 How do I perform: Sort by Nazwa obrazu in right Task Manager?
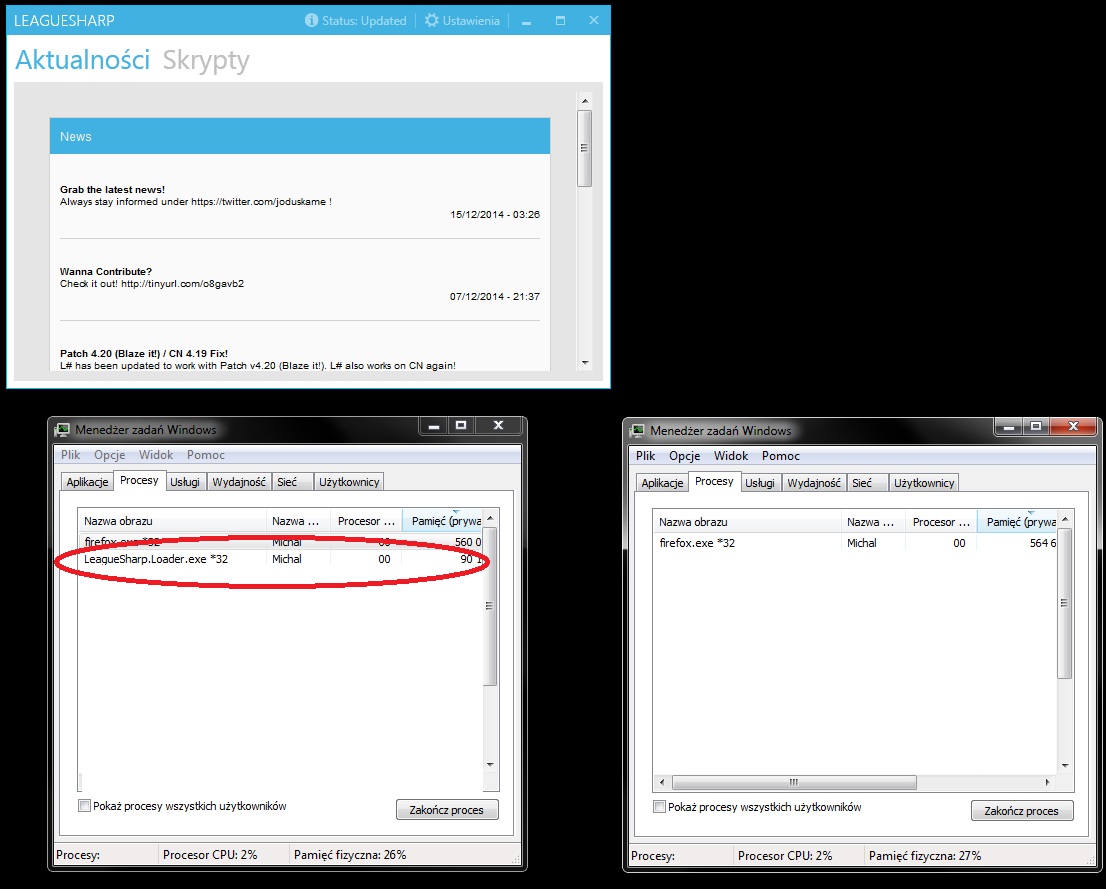(747, 522)
